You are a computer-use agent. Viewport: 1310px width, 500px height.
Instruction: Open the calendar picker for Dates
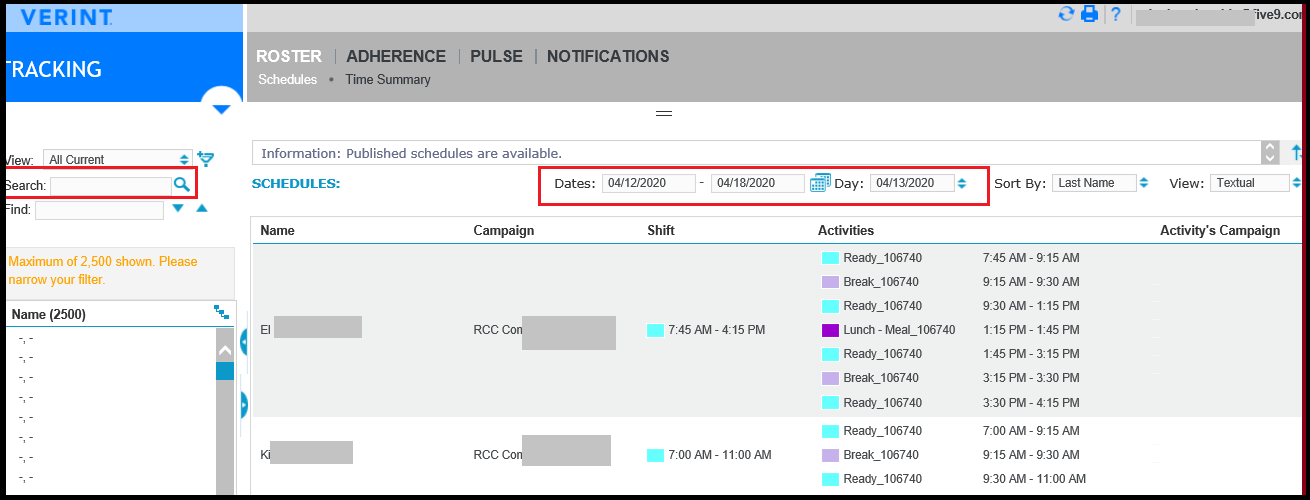(820, 182)
